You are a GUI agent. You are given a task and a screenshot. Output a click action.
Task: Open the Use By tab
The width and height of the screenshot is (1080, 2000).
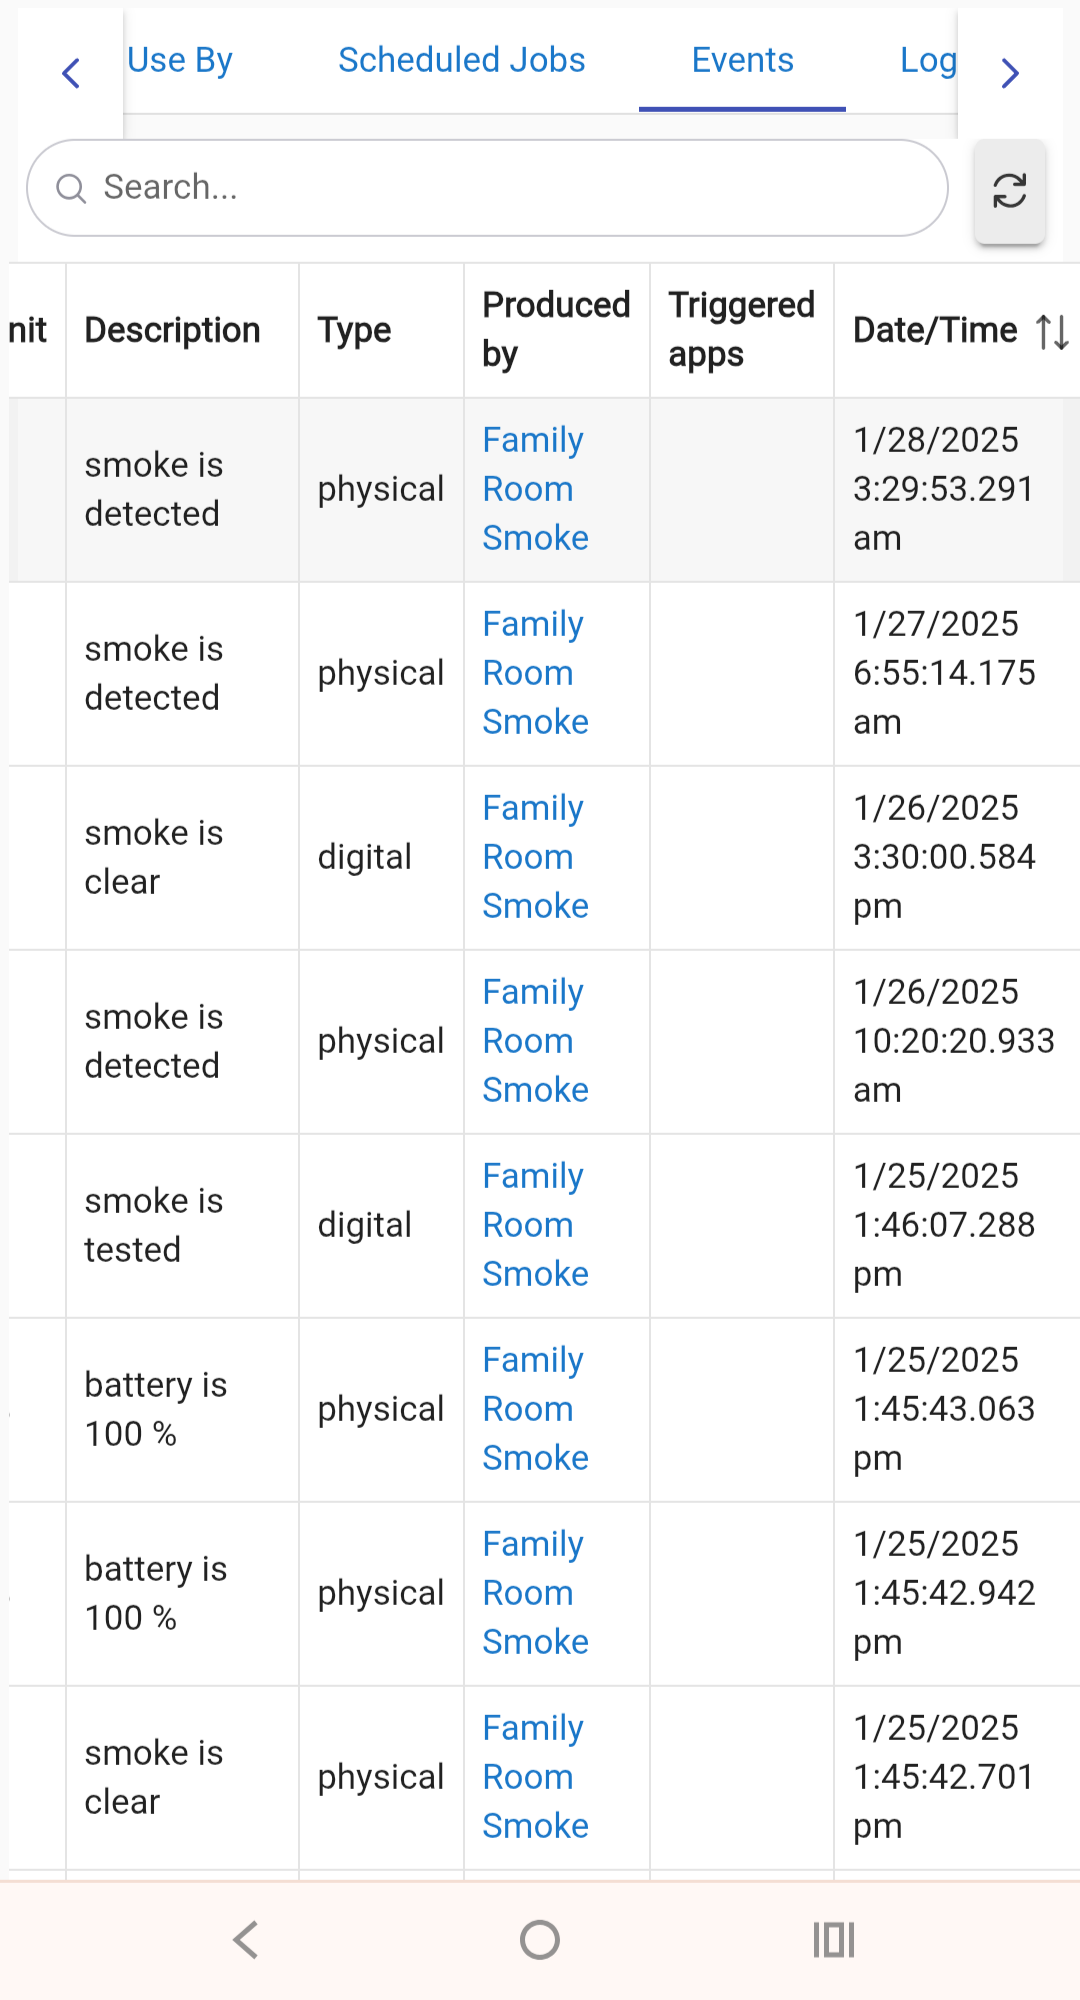[x=180, y=60]
